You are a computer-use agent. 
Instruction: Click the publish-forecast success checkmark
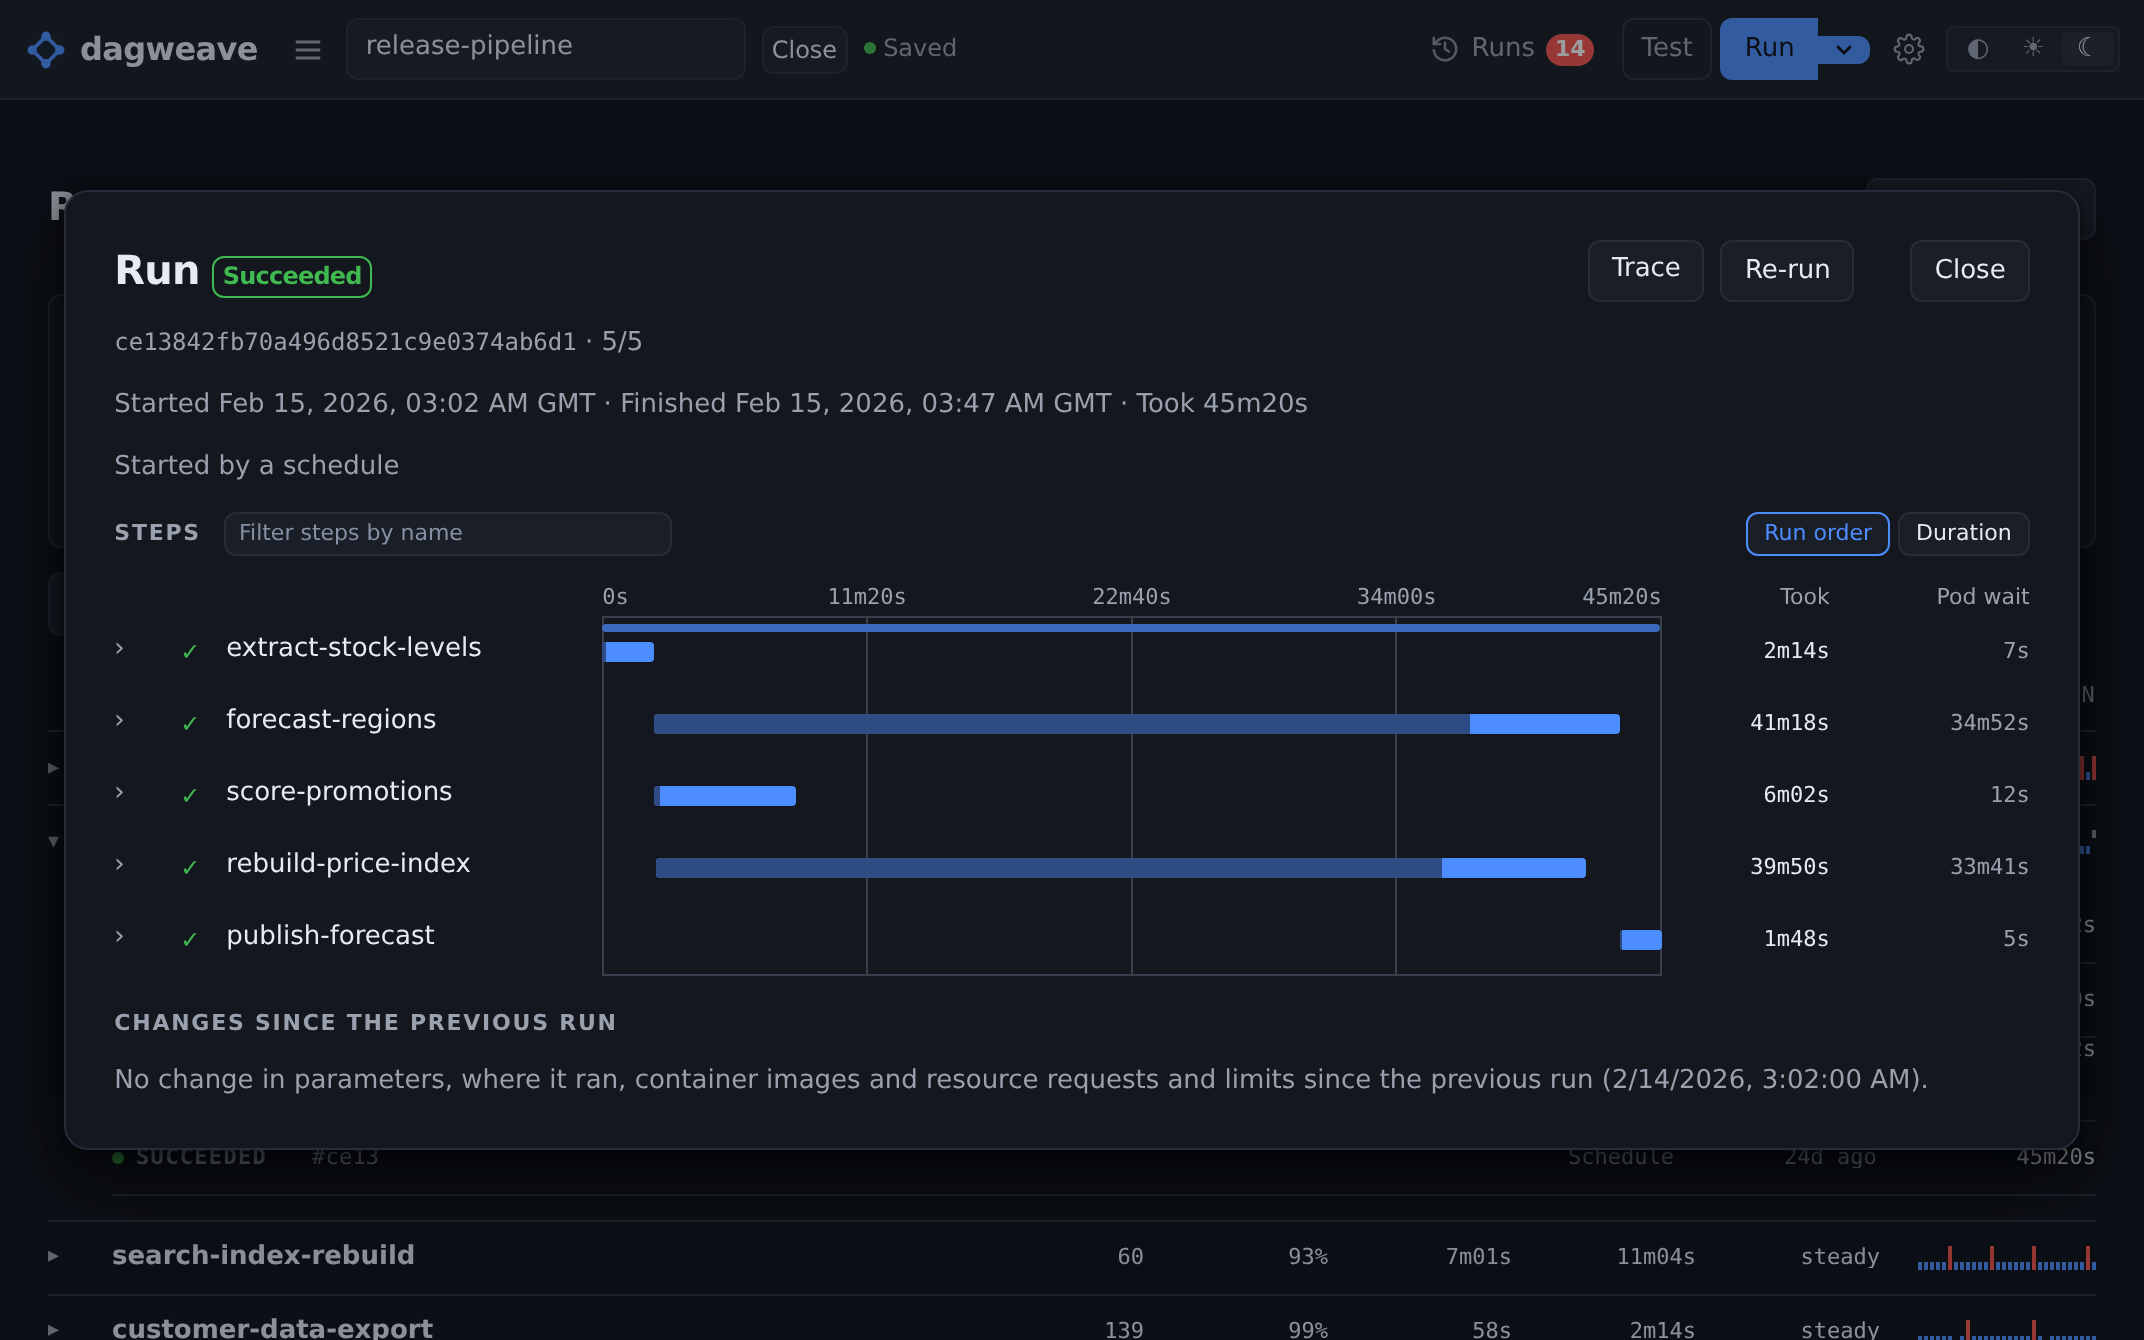point(190,940)
